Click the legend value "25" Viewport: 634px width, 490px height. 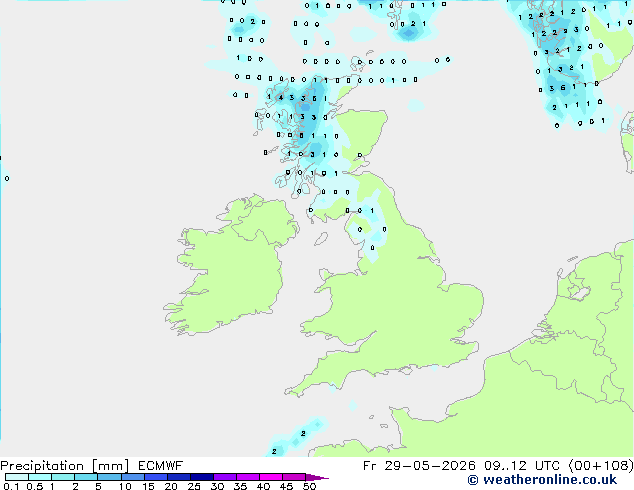pyautogui.click(x=194, y=486)
